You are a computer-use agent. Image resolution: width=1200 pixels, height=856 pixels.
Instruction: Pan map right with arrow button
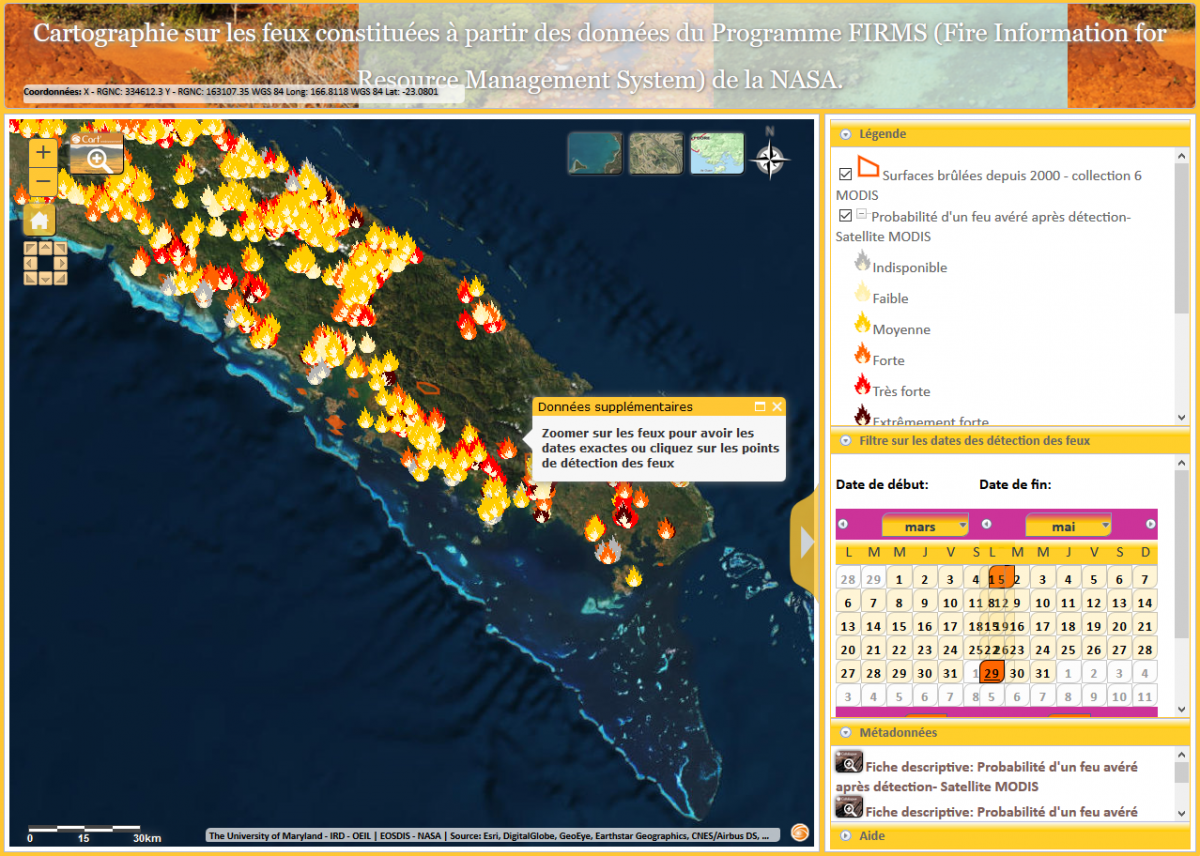(60, 263)
